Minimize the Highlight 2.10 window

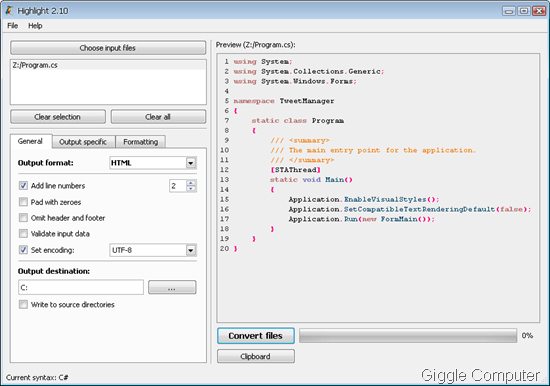[509, 11]
